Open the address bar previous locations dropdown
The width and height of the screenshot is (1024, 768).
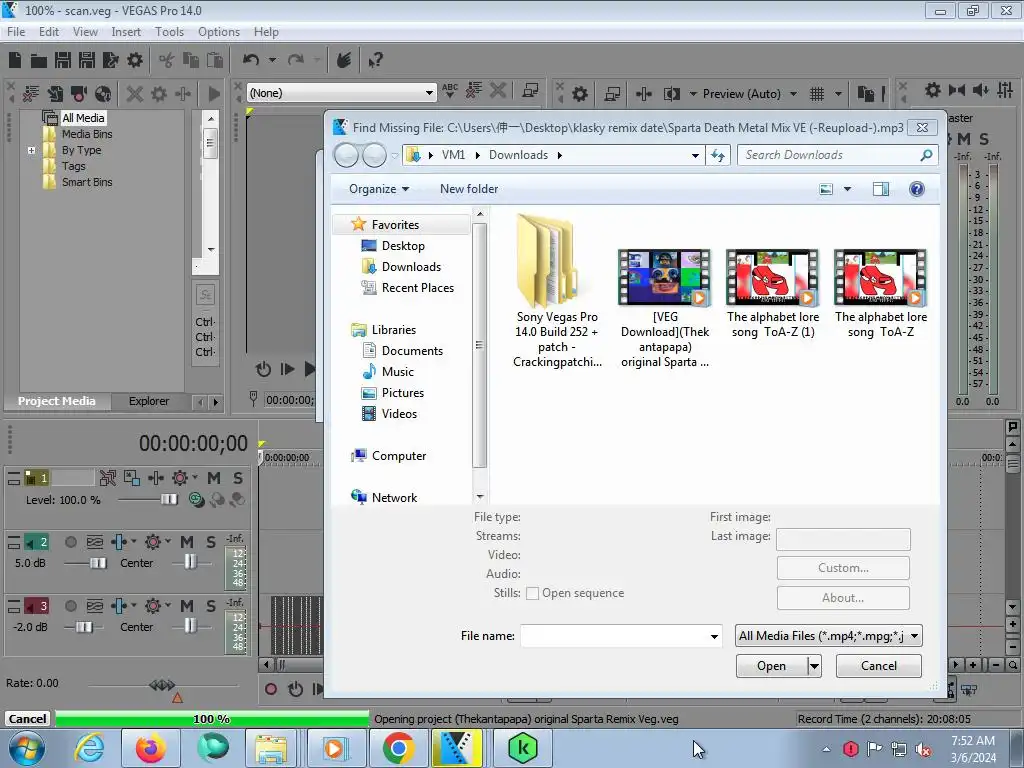tap(696, 155)
